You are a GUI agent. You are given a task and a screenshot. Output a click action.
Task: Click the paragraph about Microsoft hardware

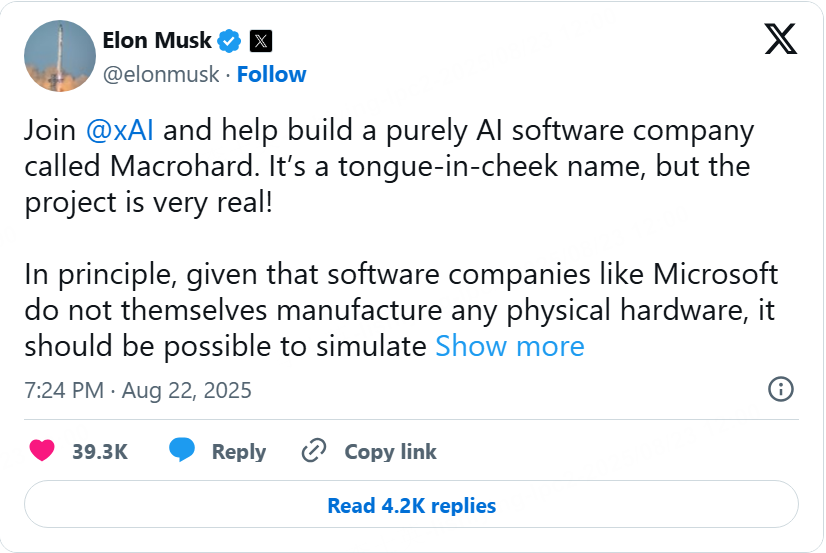coord(401,310)
